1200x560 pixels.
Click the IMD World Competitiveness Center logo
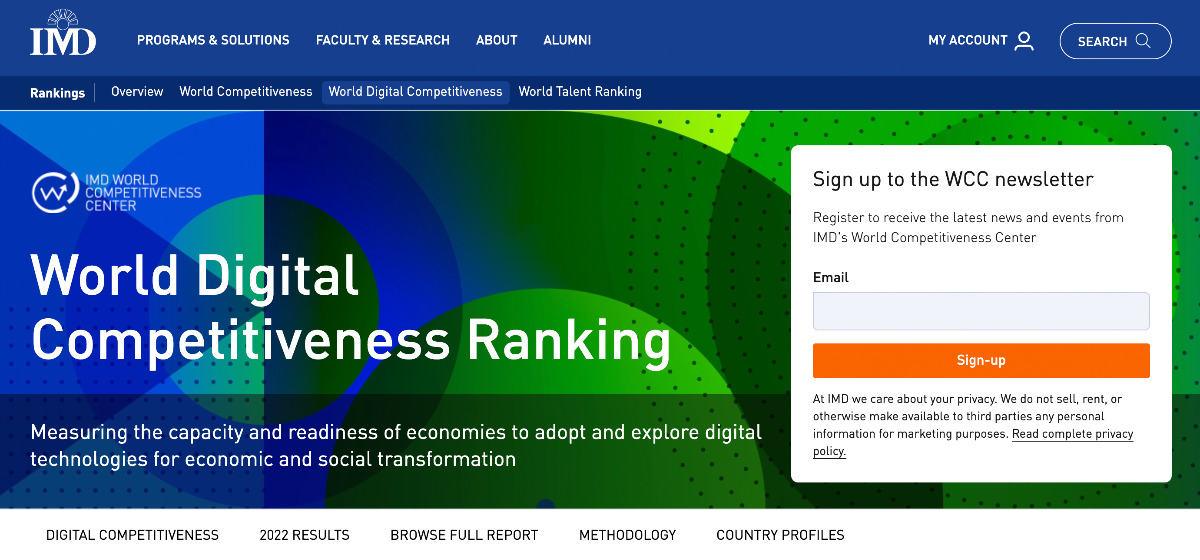[x=117, y=192]
